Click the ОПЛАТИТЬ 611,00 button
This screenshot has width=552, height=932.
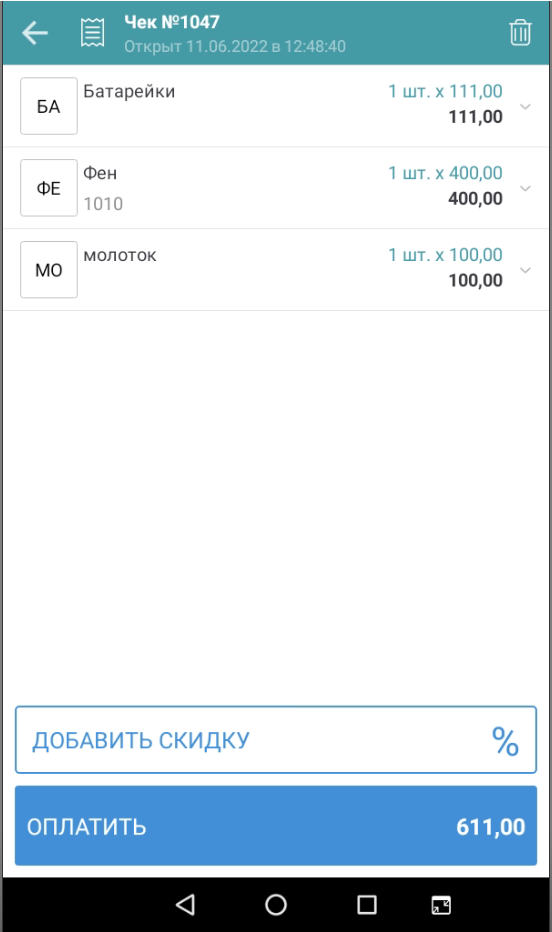coord(276,826)
